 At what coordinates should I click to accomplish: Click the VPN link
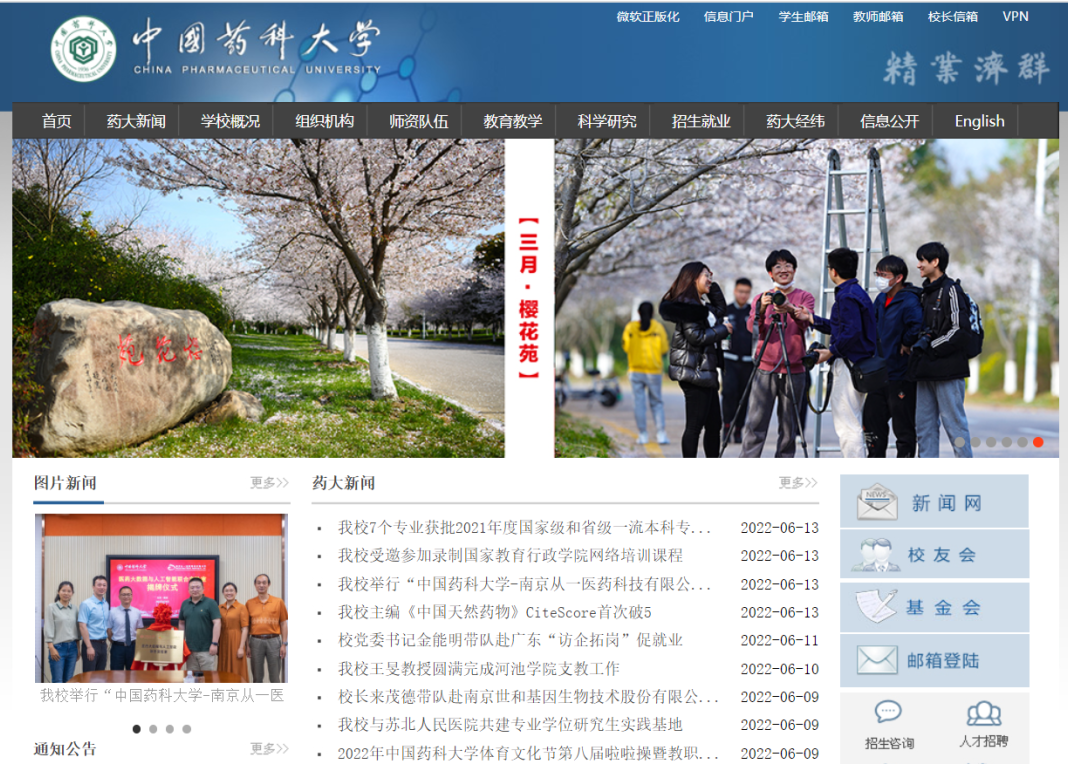click(x=1016, y=17)
